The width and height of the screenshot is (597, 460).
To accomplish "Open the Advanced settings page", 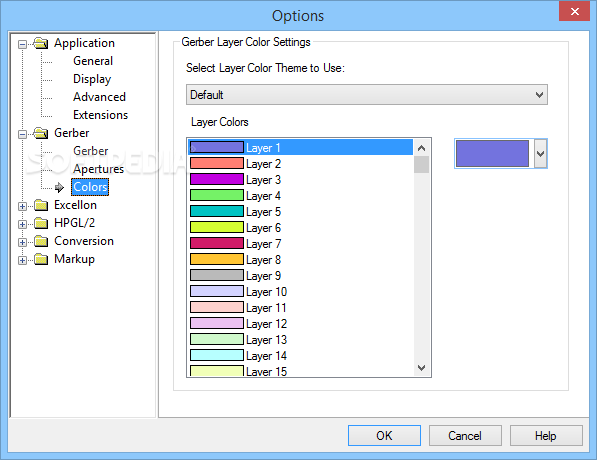I will coord(99,97).
